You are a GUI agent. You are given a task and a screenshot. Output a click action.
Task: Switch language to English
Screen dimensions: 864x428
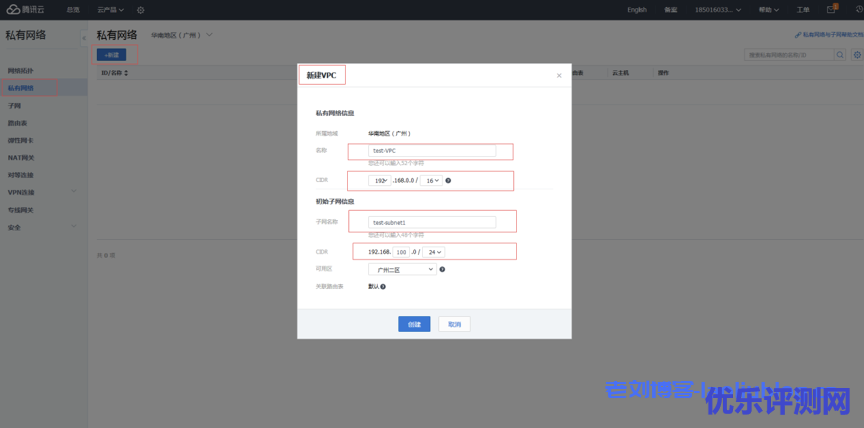(x=637, y=10)
